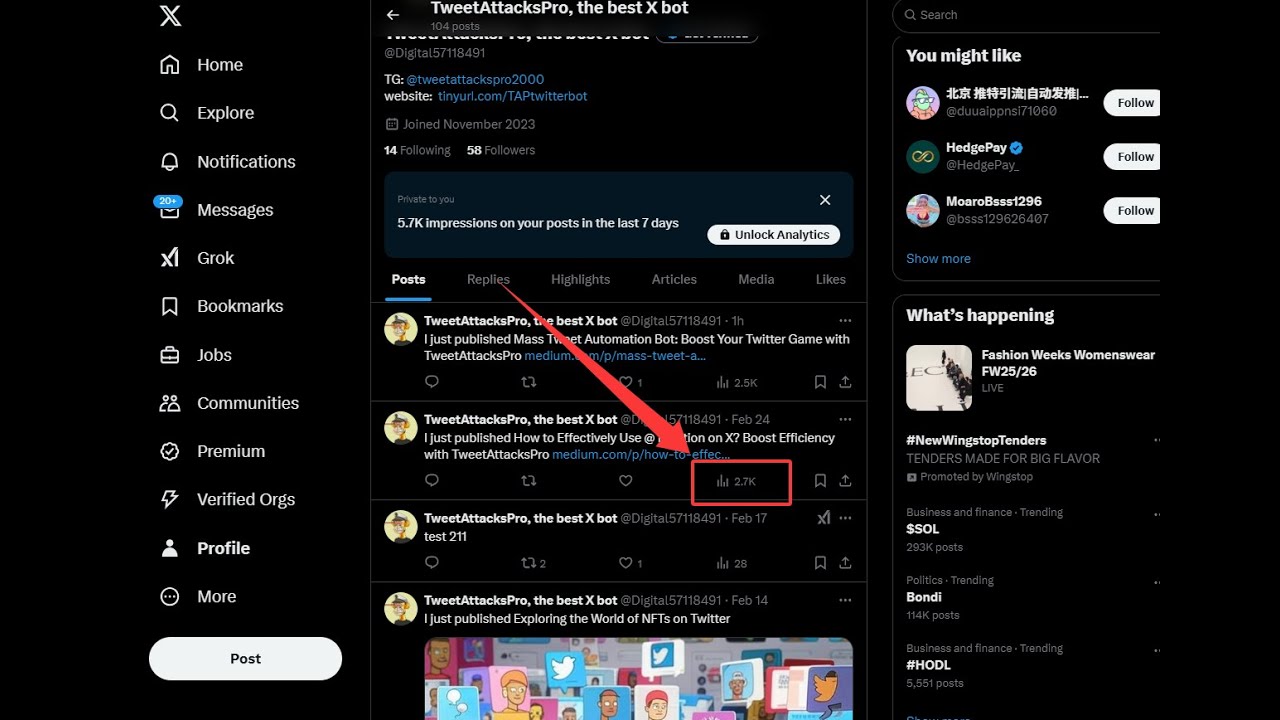1280x720 pixels.
Task: Click the Unlock Analytics button
Action: (774, 235)
